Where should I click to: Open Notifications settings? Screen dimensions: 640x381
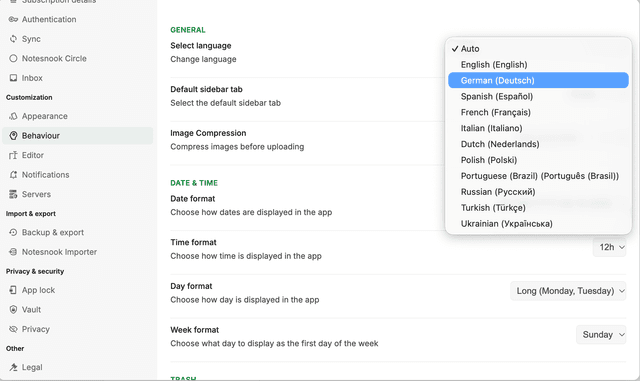(78, 175)
